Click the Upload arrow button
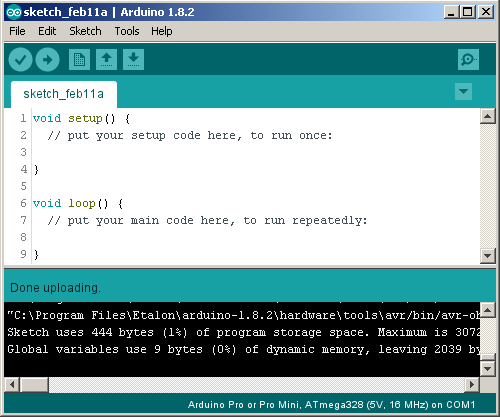This screenshot has width=500, height=417. click(48, 60)
